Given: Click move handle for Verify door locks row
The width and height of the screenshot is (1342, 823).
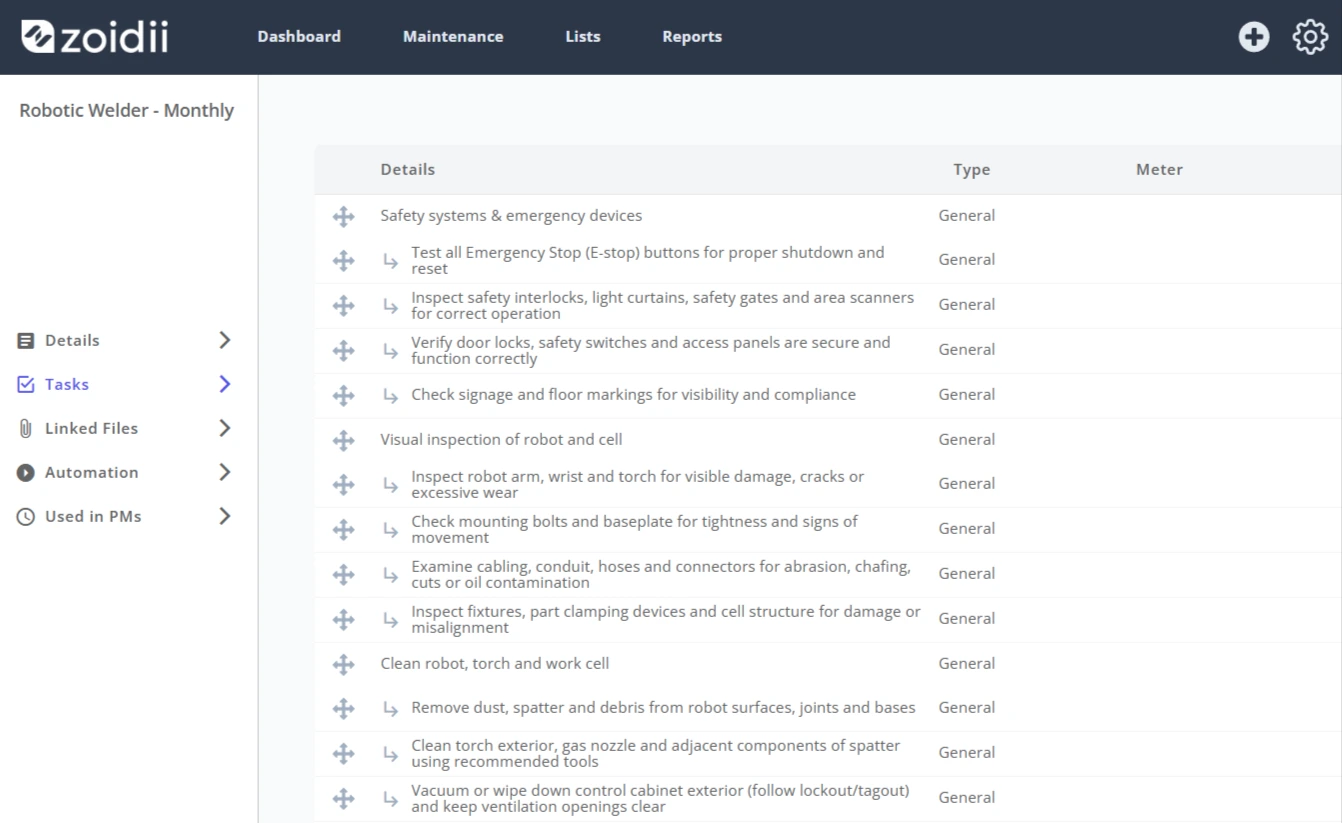Looking at the screenshot, I should coord(343,350).
